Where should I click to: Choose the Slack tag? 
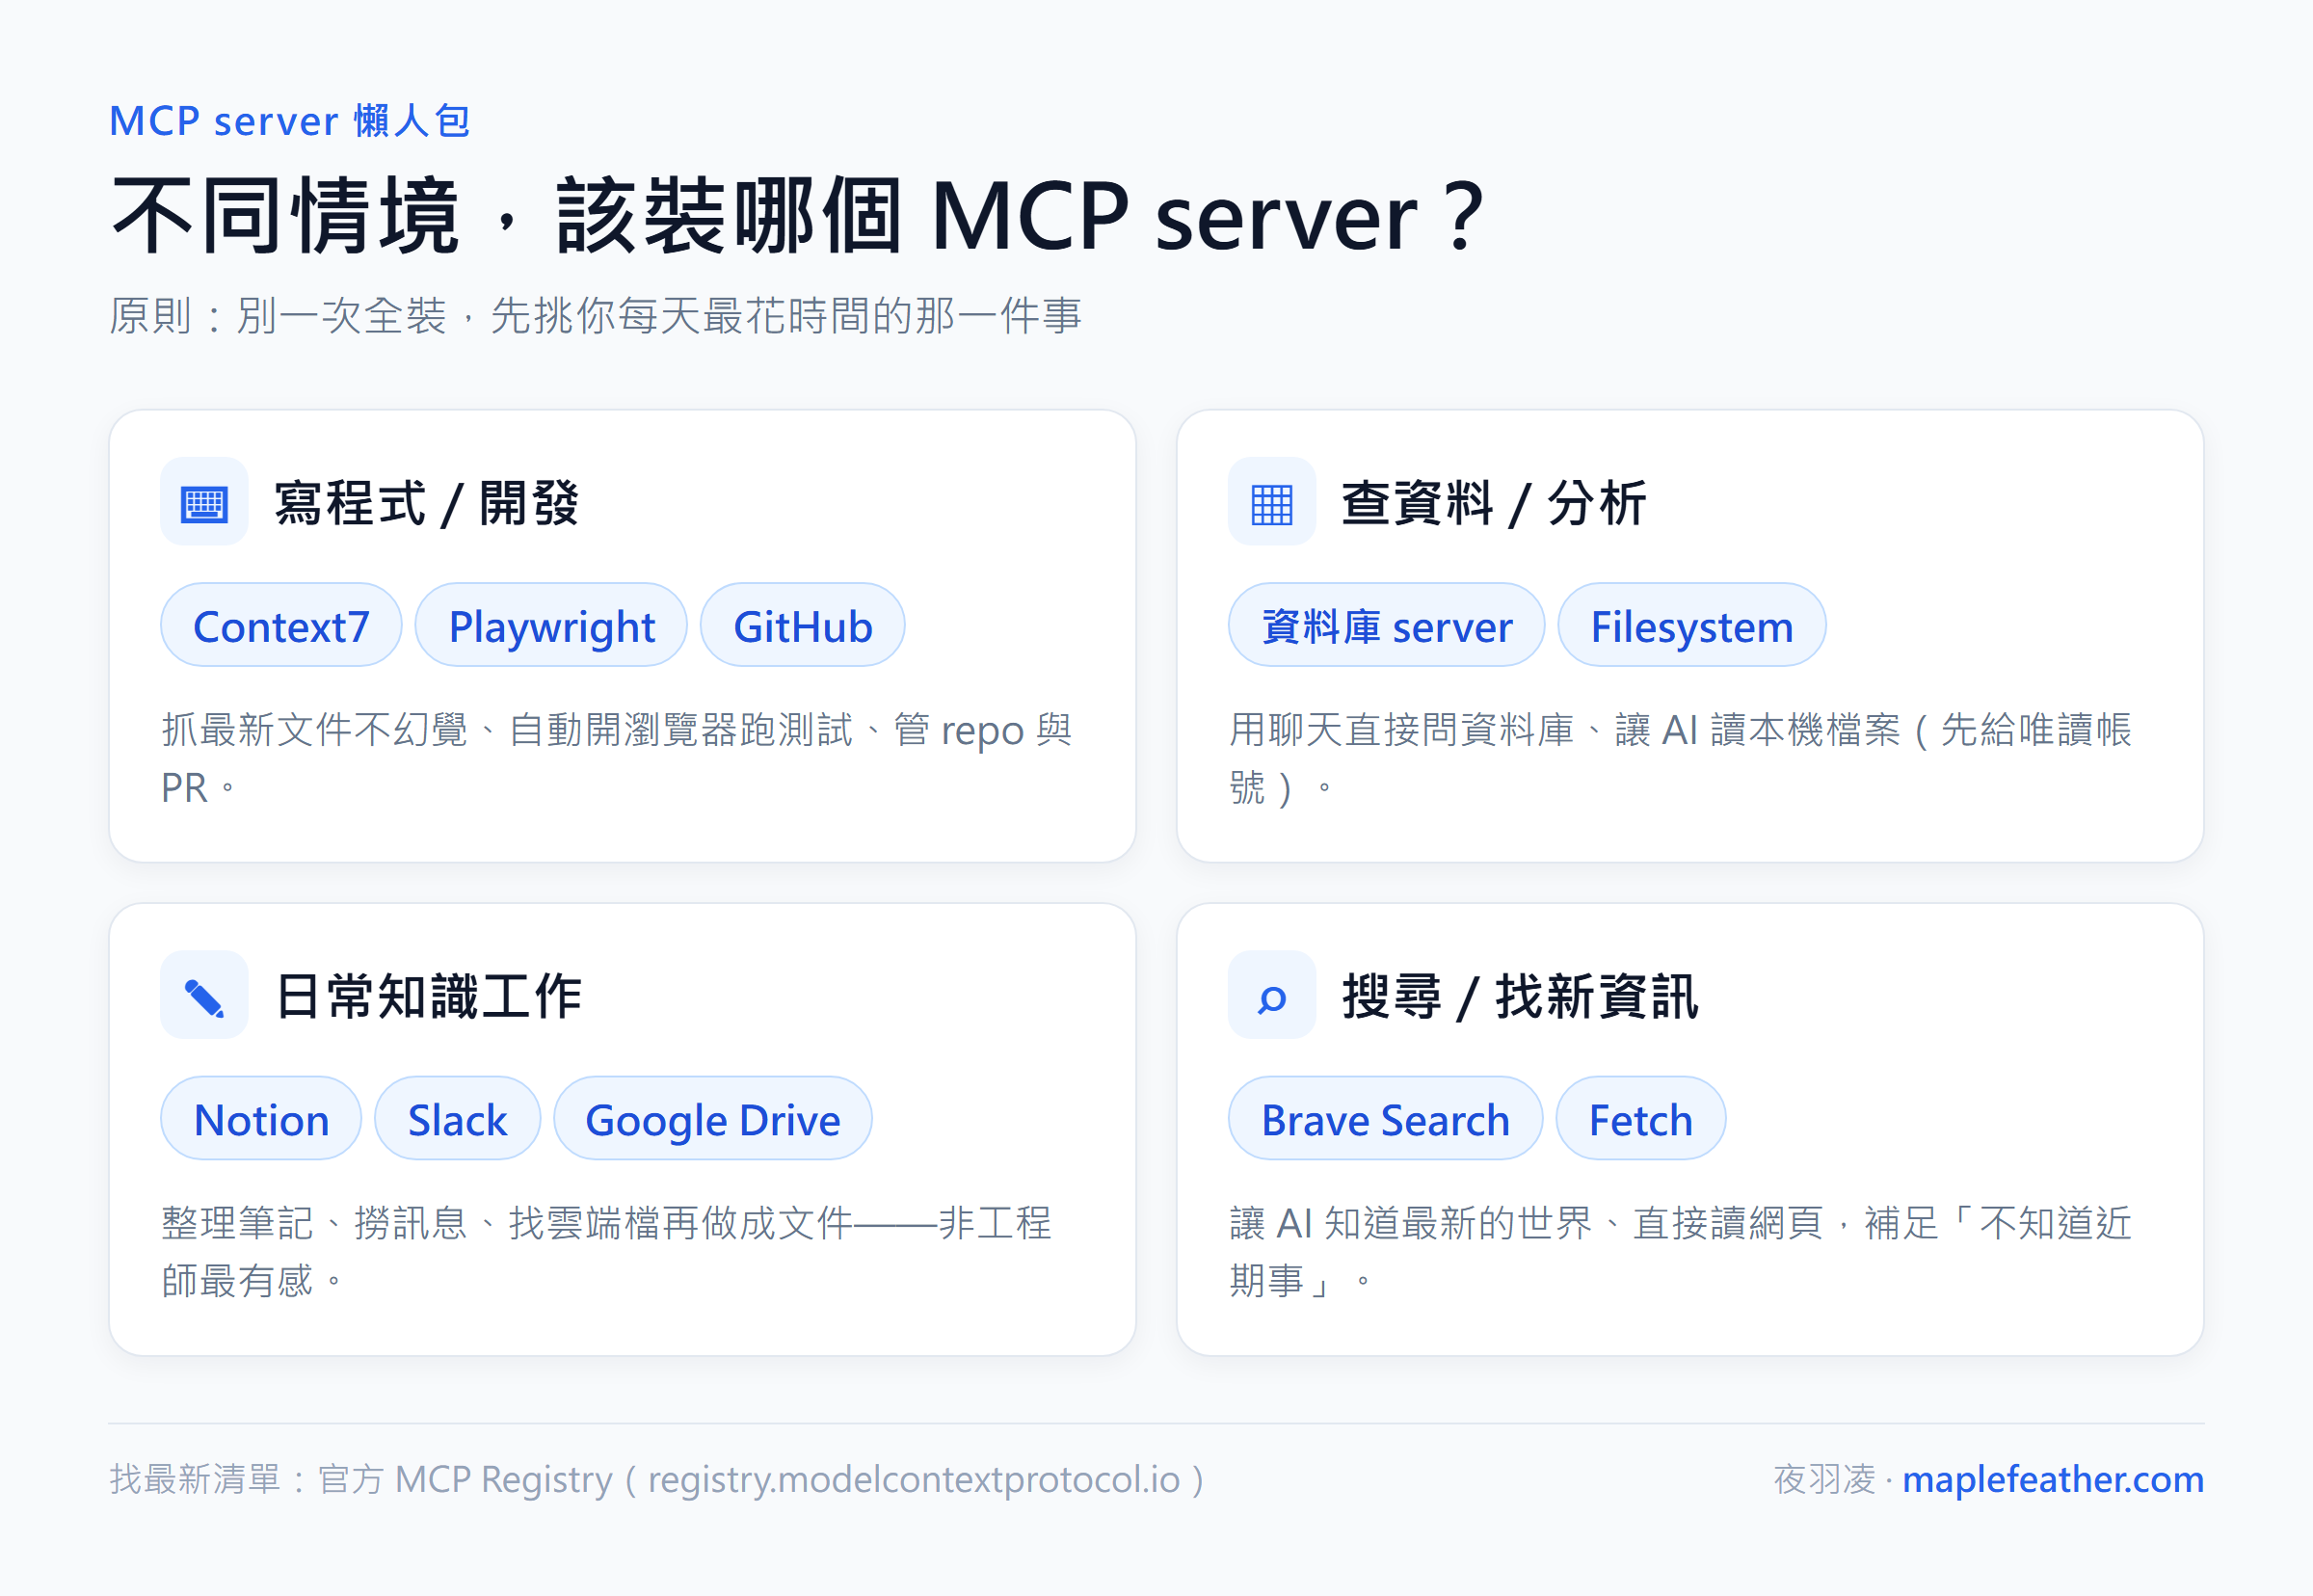click(x=457, y=1118)
